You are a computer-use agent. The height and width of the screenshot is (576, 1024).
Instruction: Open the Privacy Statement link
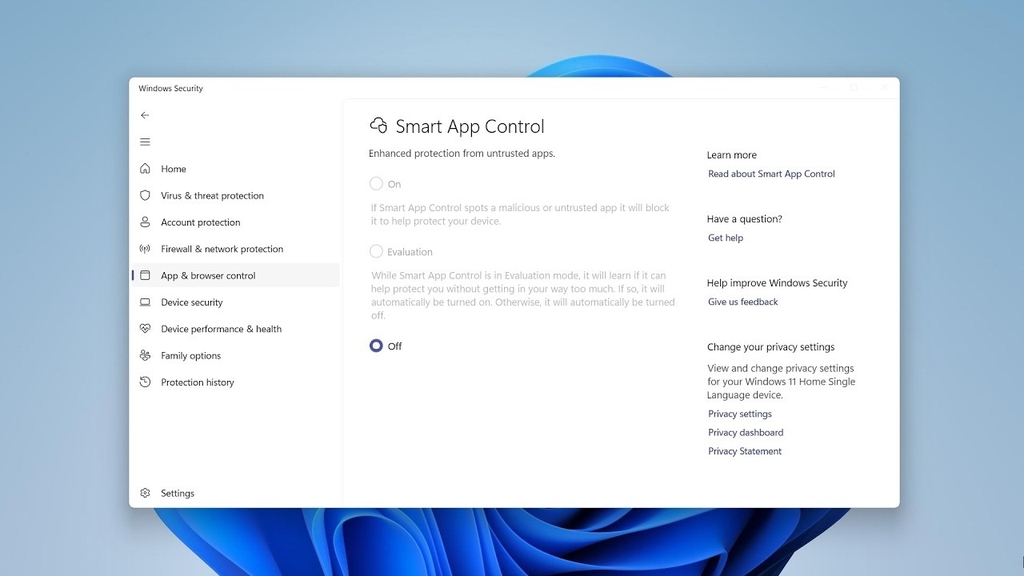(744, 451)
